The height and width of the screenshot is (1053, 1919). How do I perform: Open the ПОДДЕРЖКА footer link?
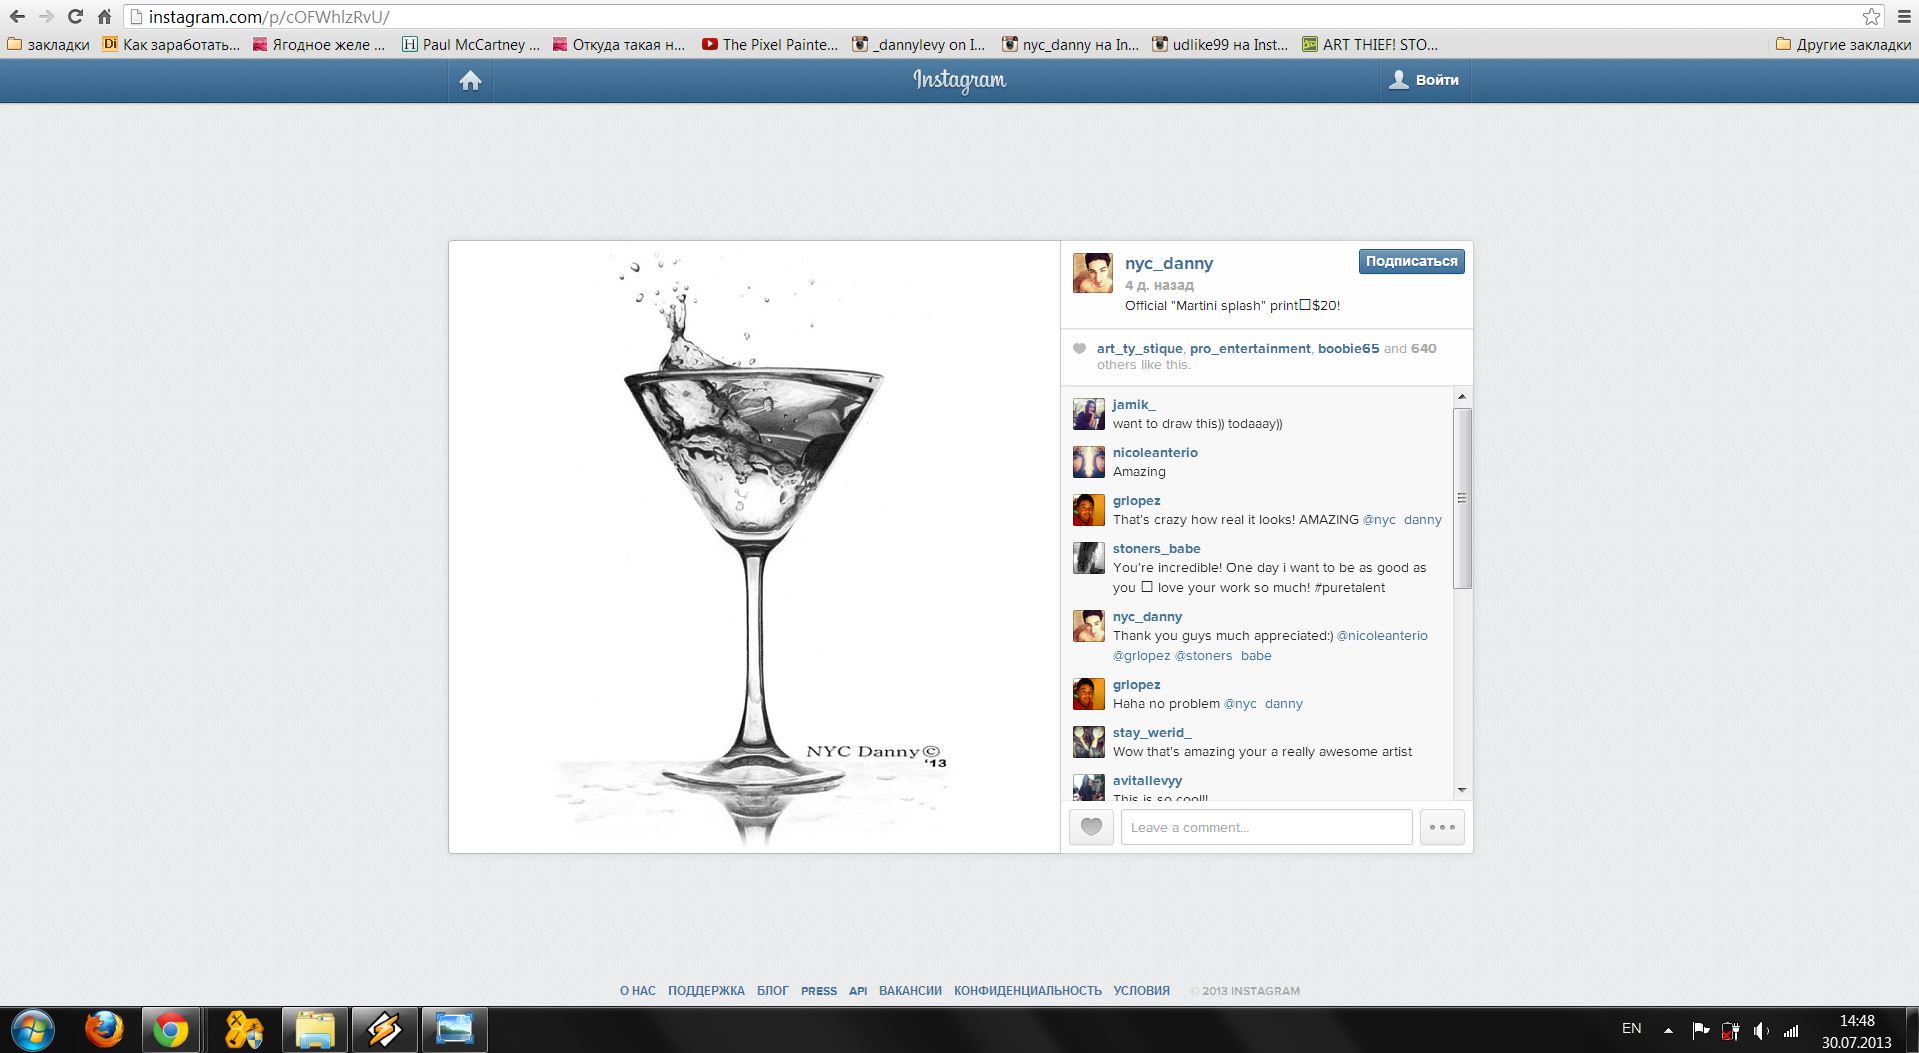tap(706, 991)
